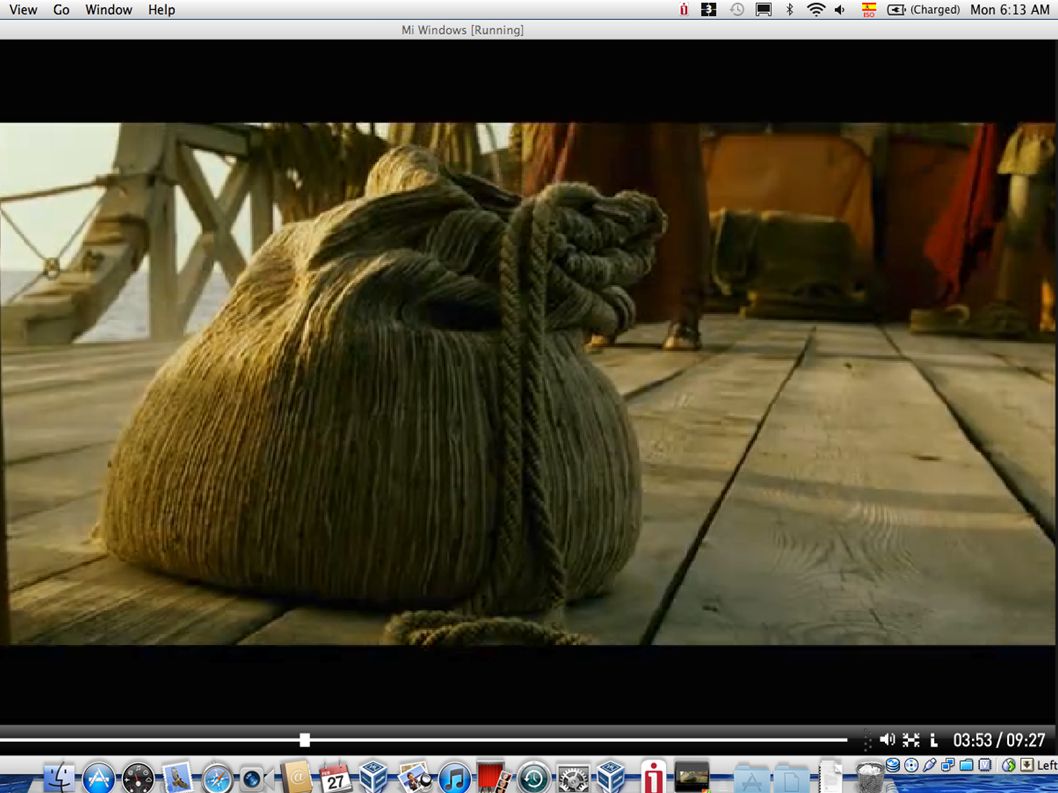Click the red 'i' menu bar icon
This screenshot has width=1058, height=793.
coord(684,9)
